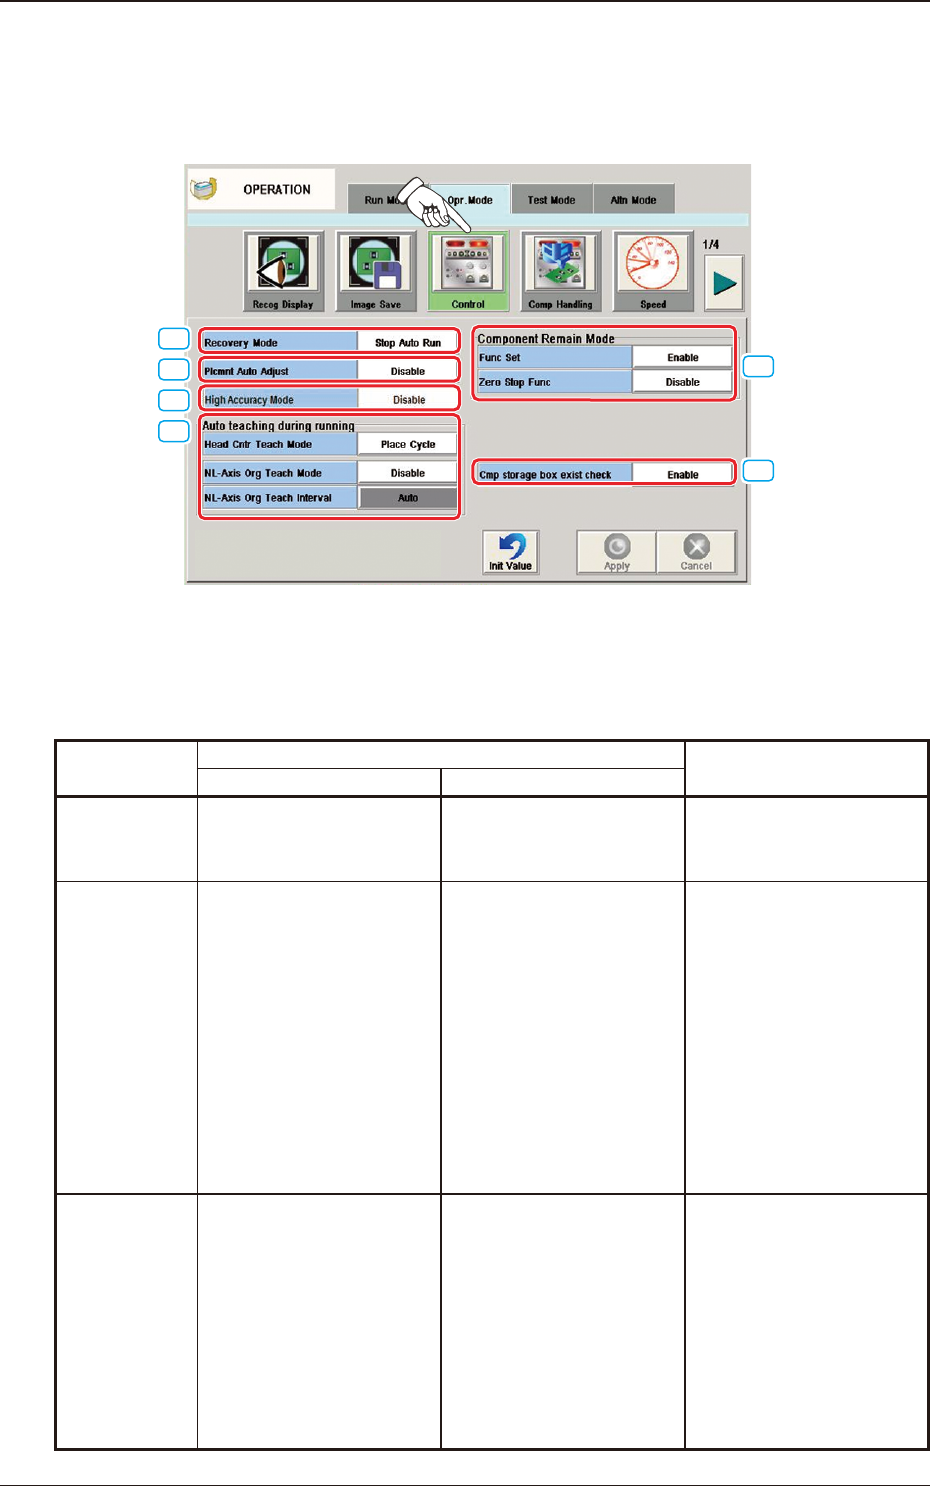Click the Func Set label

click(554, 357)
